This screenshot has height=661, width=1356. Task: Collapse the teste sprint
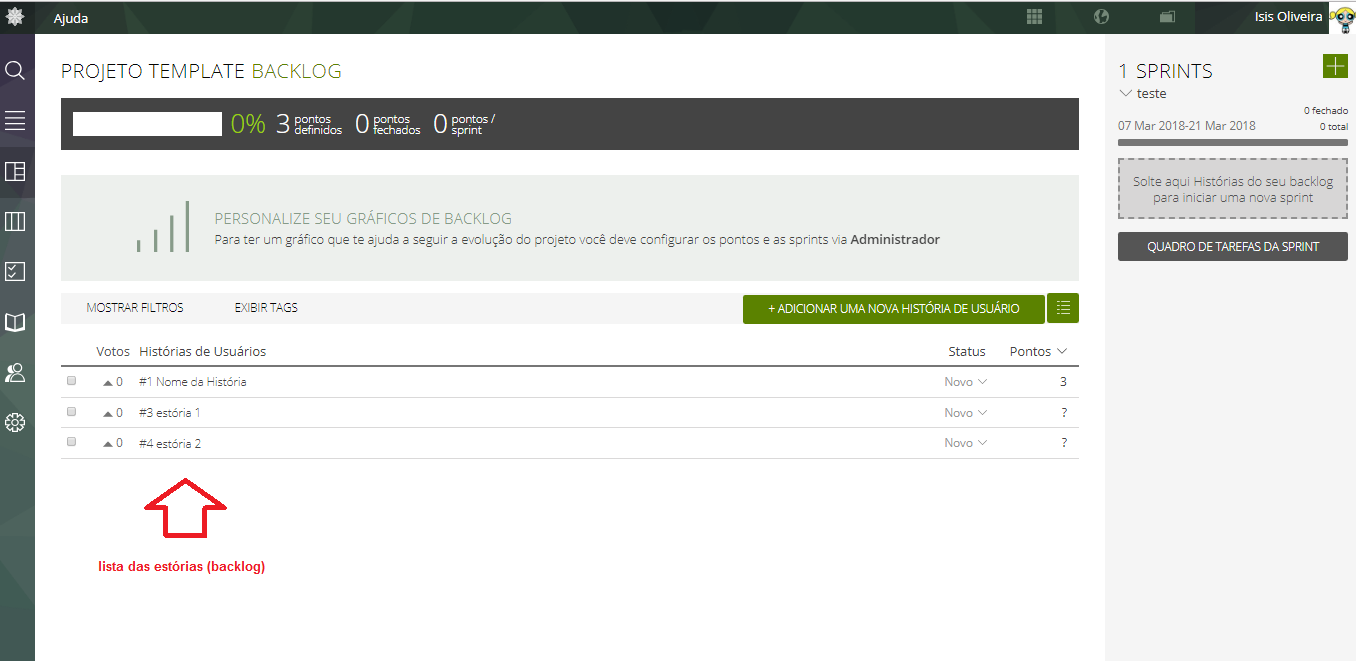point(1126,93)
